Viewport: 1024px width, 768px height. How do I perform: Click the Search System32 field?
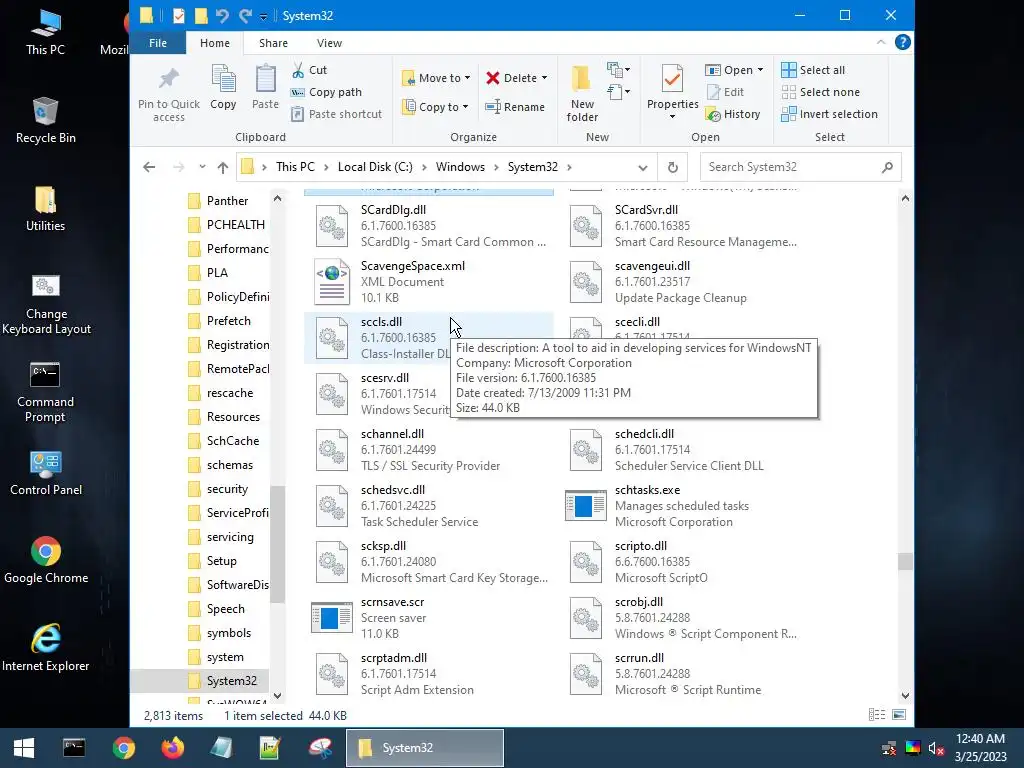point(801,167)
